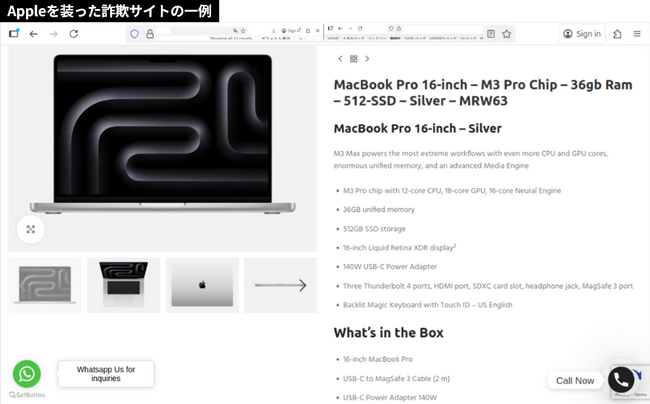
Task: Click the black phone call icon
Action: [x=621, y=380]
